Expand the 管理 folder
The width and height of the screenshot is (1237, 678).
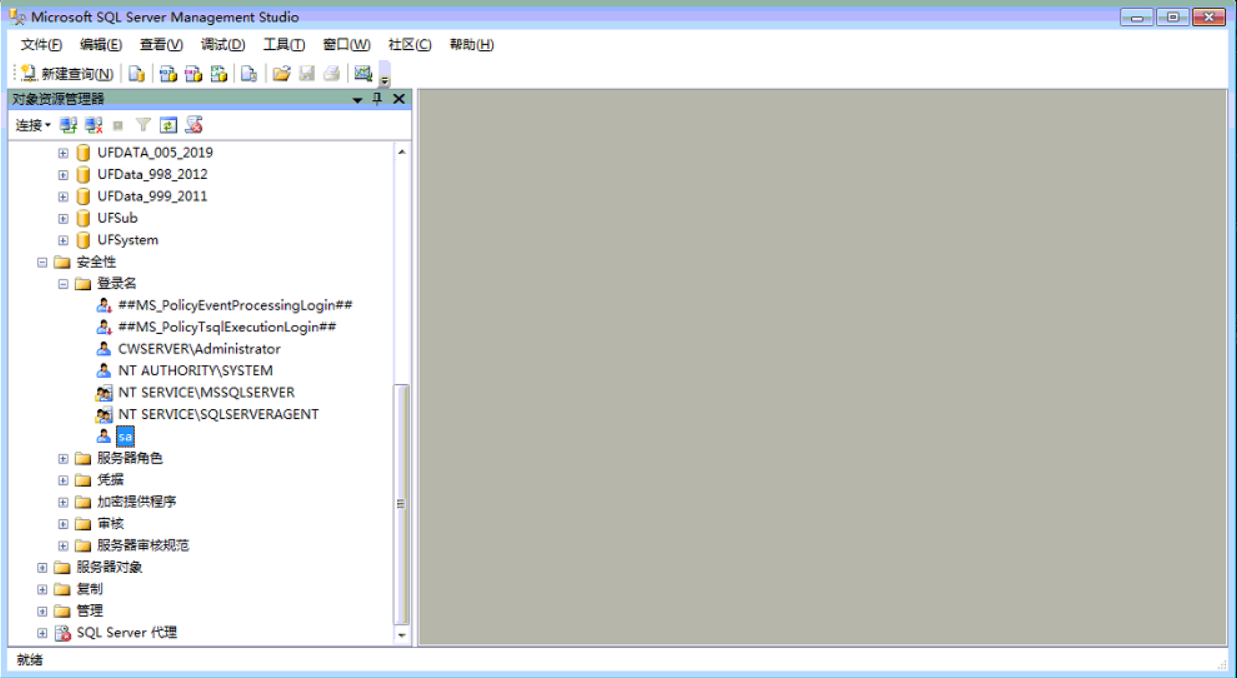click(x=42, y=611)
